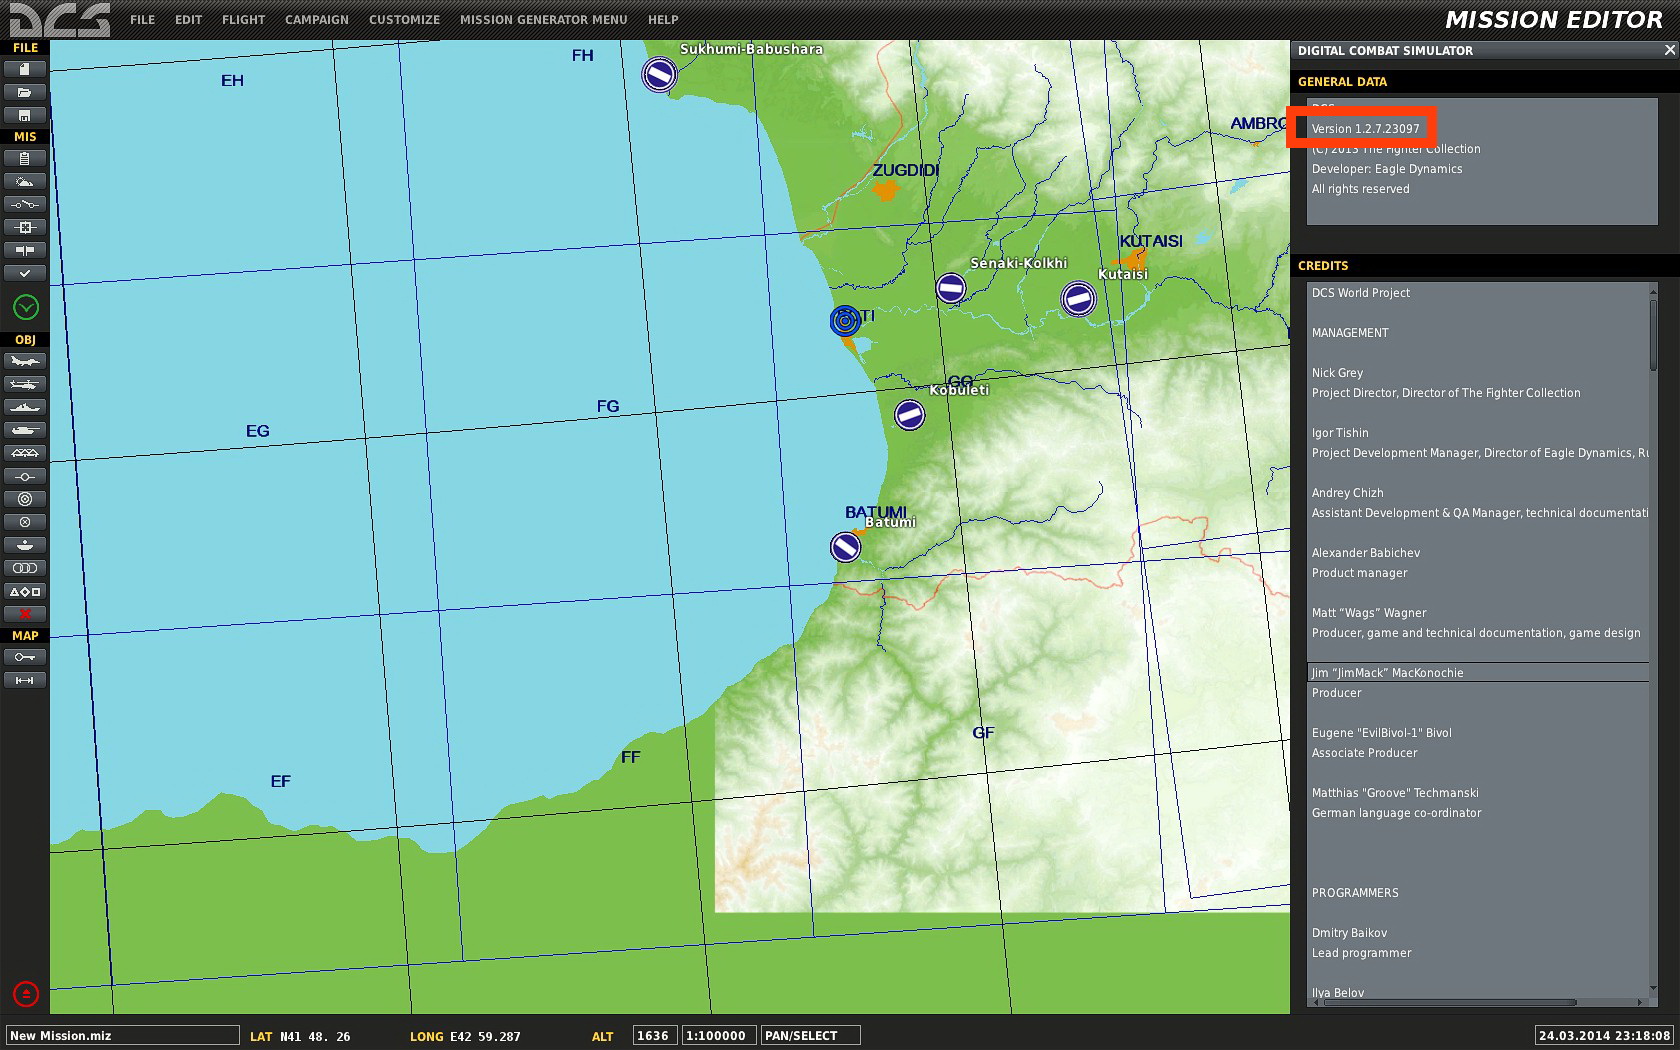Click Nick Grey in credits
The height and width of the screenshot is (1050, 1680).
(1337, 373)
